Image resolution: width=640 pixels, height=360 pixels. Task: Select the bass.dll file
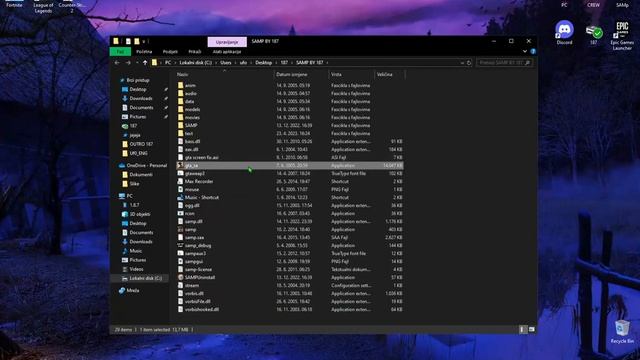pyautogui.click(x=290, y=141)
